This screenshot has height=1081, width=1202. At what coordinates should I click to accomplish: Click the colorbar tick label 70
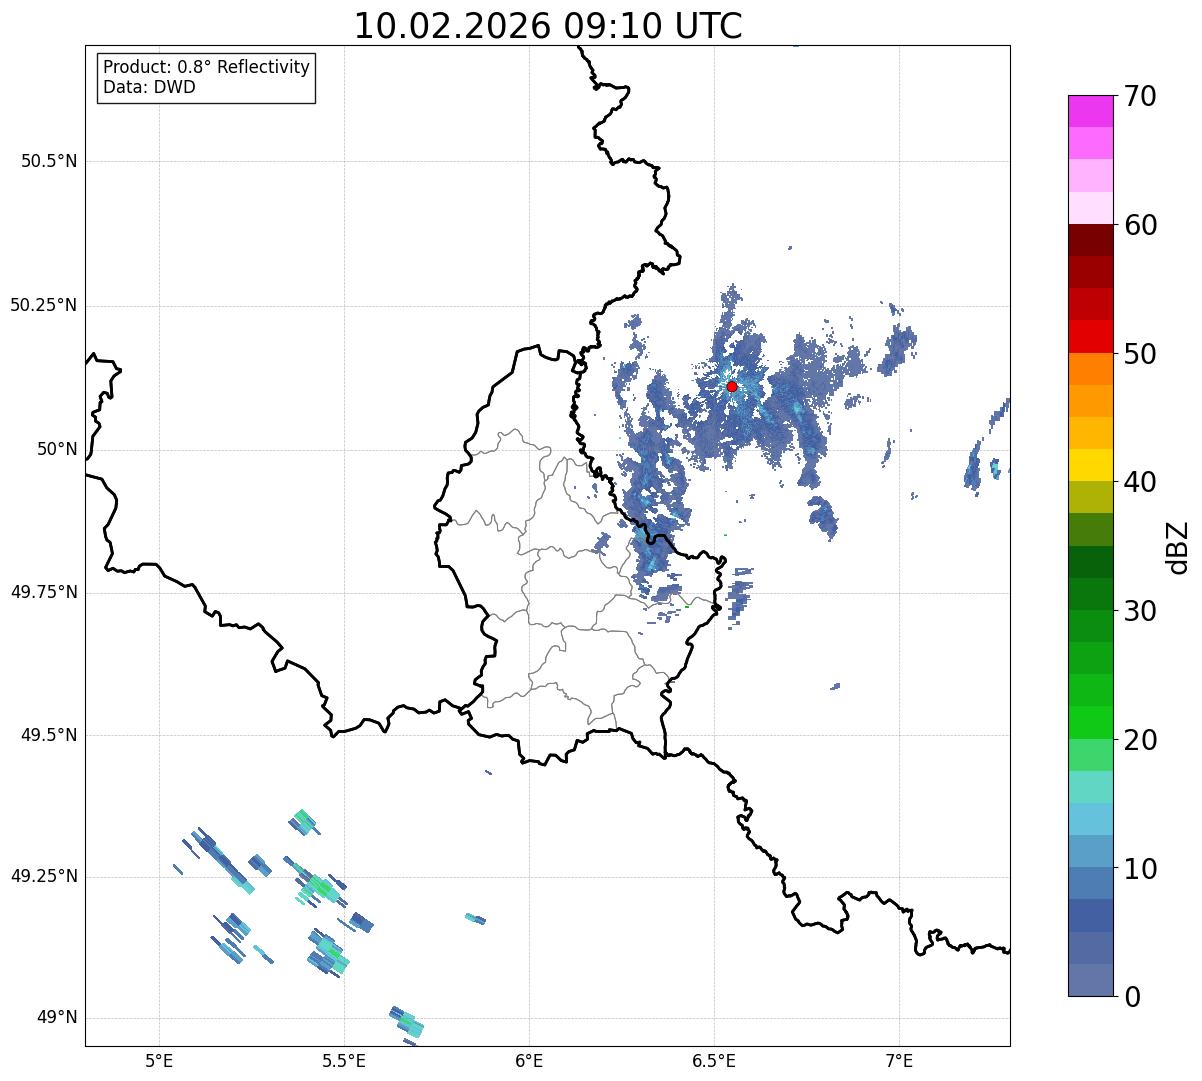[1140, 97]
